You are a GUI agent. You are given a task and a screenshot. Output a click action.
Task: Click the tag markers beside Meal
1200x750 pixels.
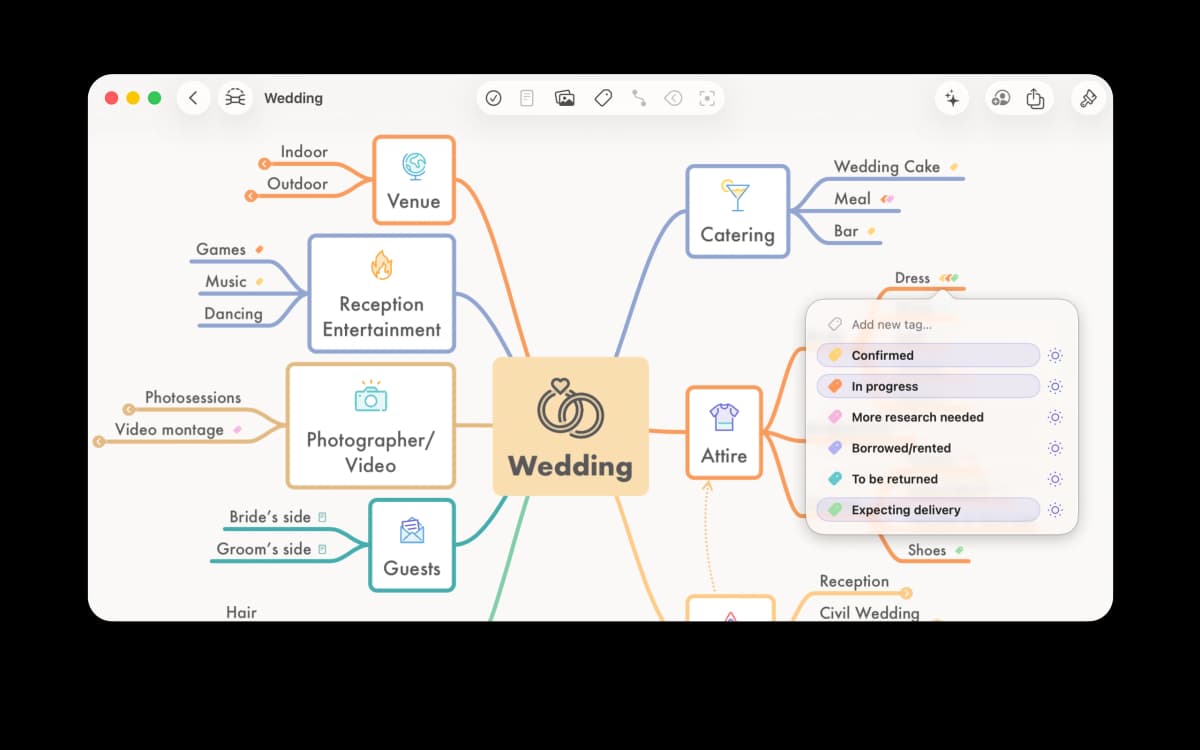point(886,199)
